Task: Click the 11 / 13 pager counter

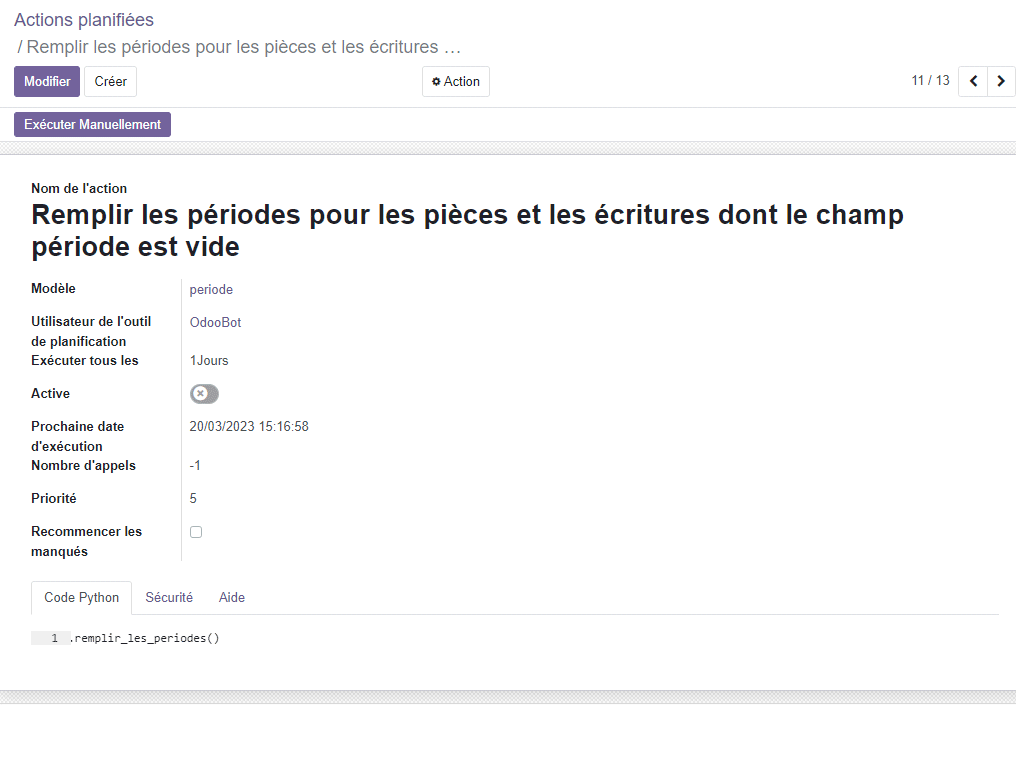Action: click(930, 81)
